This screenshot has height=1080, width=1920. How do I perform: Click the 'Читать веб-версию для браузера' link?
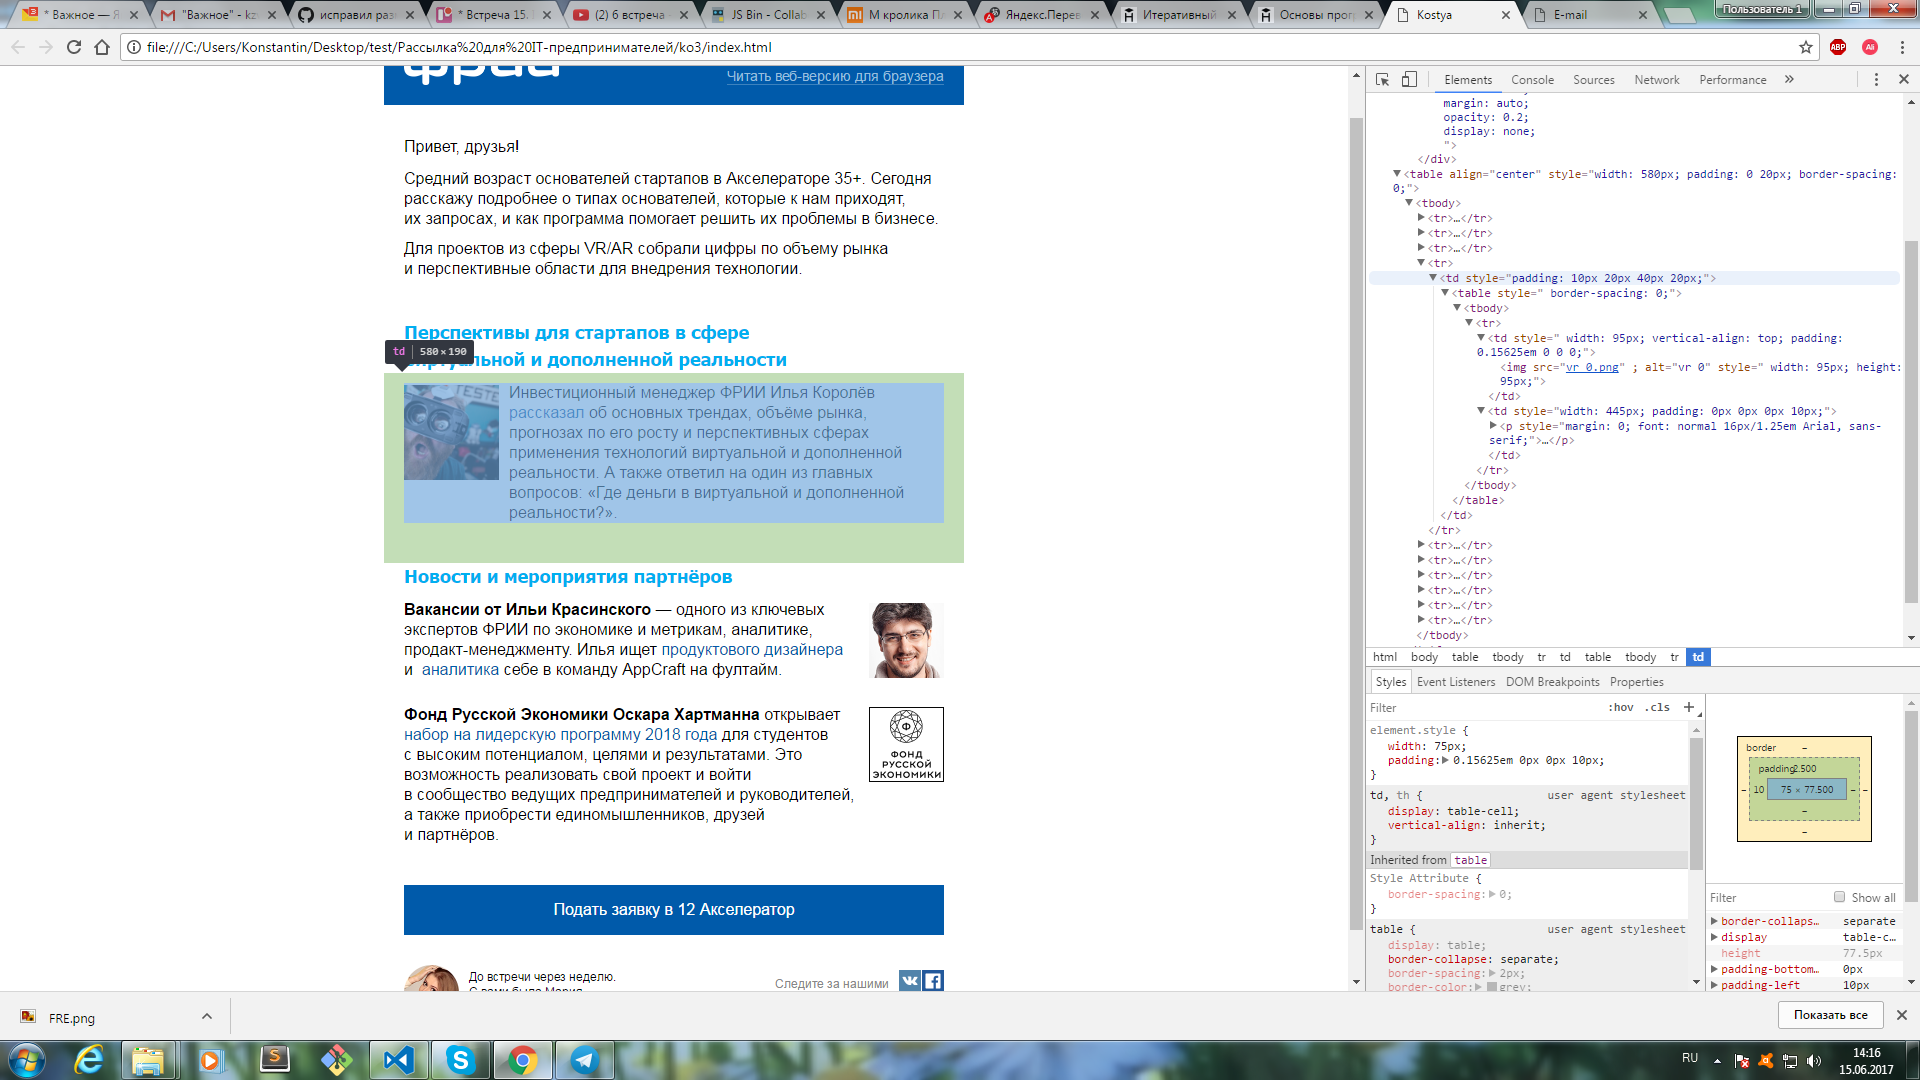click(x=835, y=77)
